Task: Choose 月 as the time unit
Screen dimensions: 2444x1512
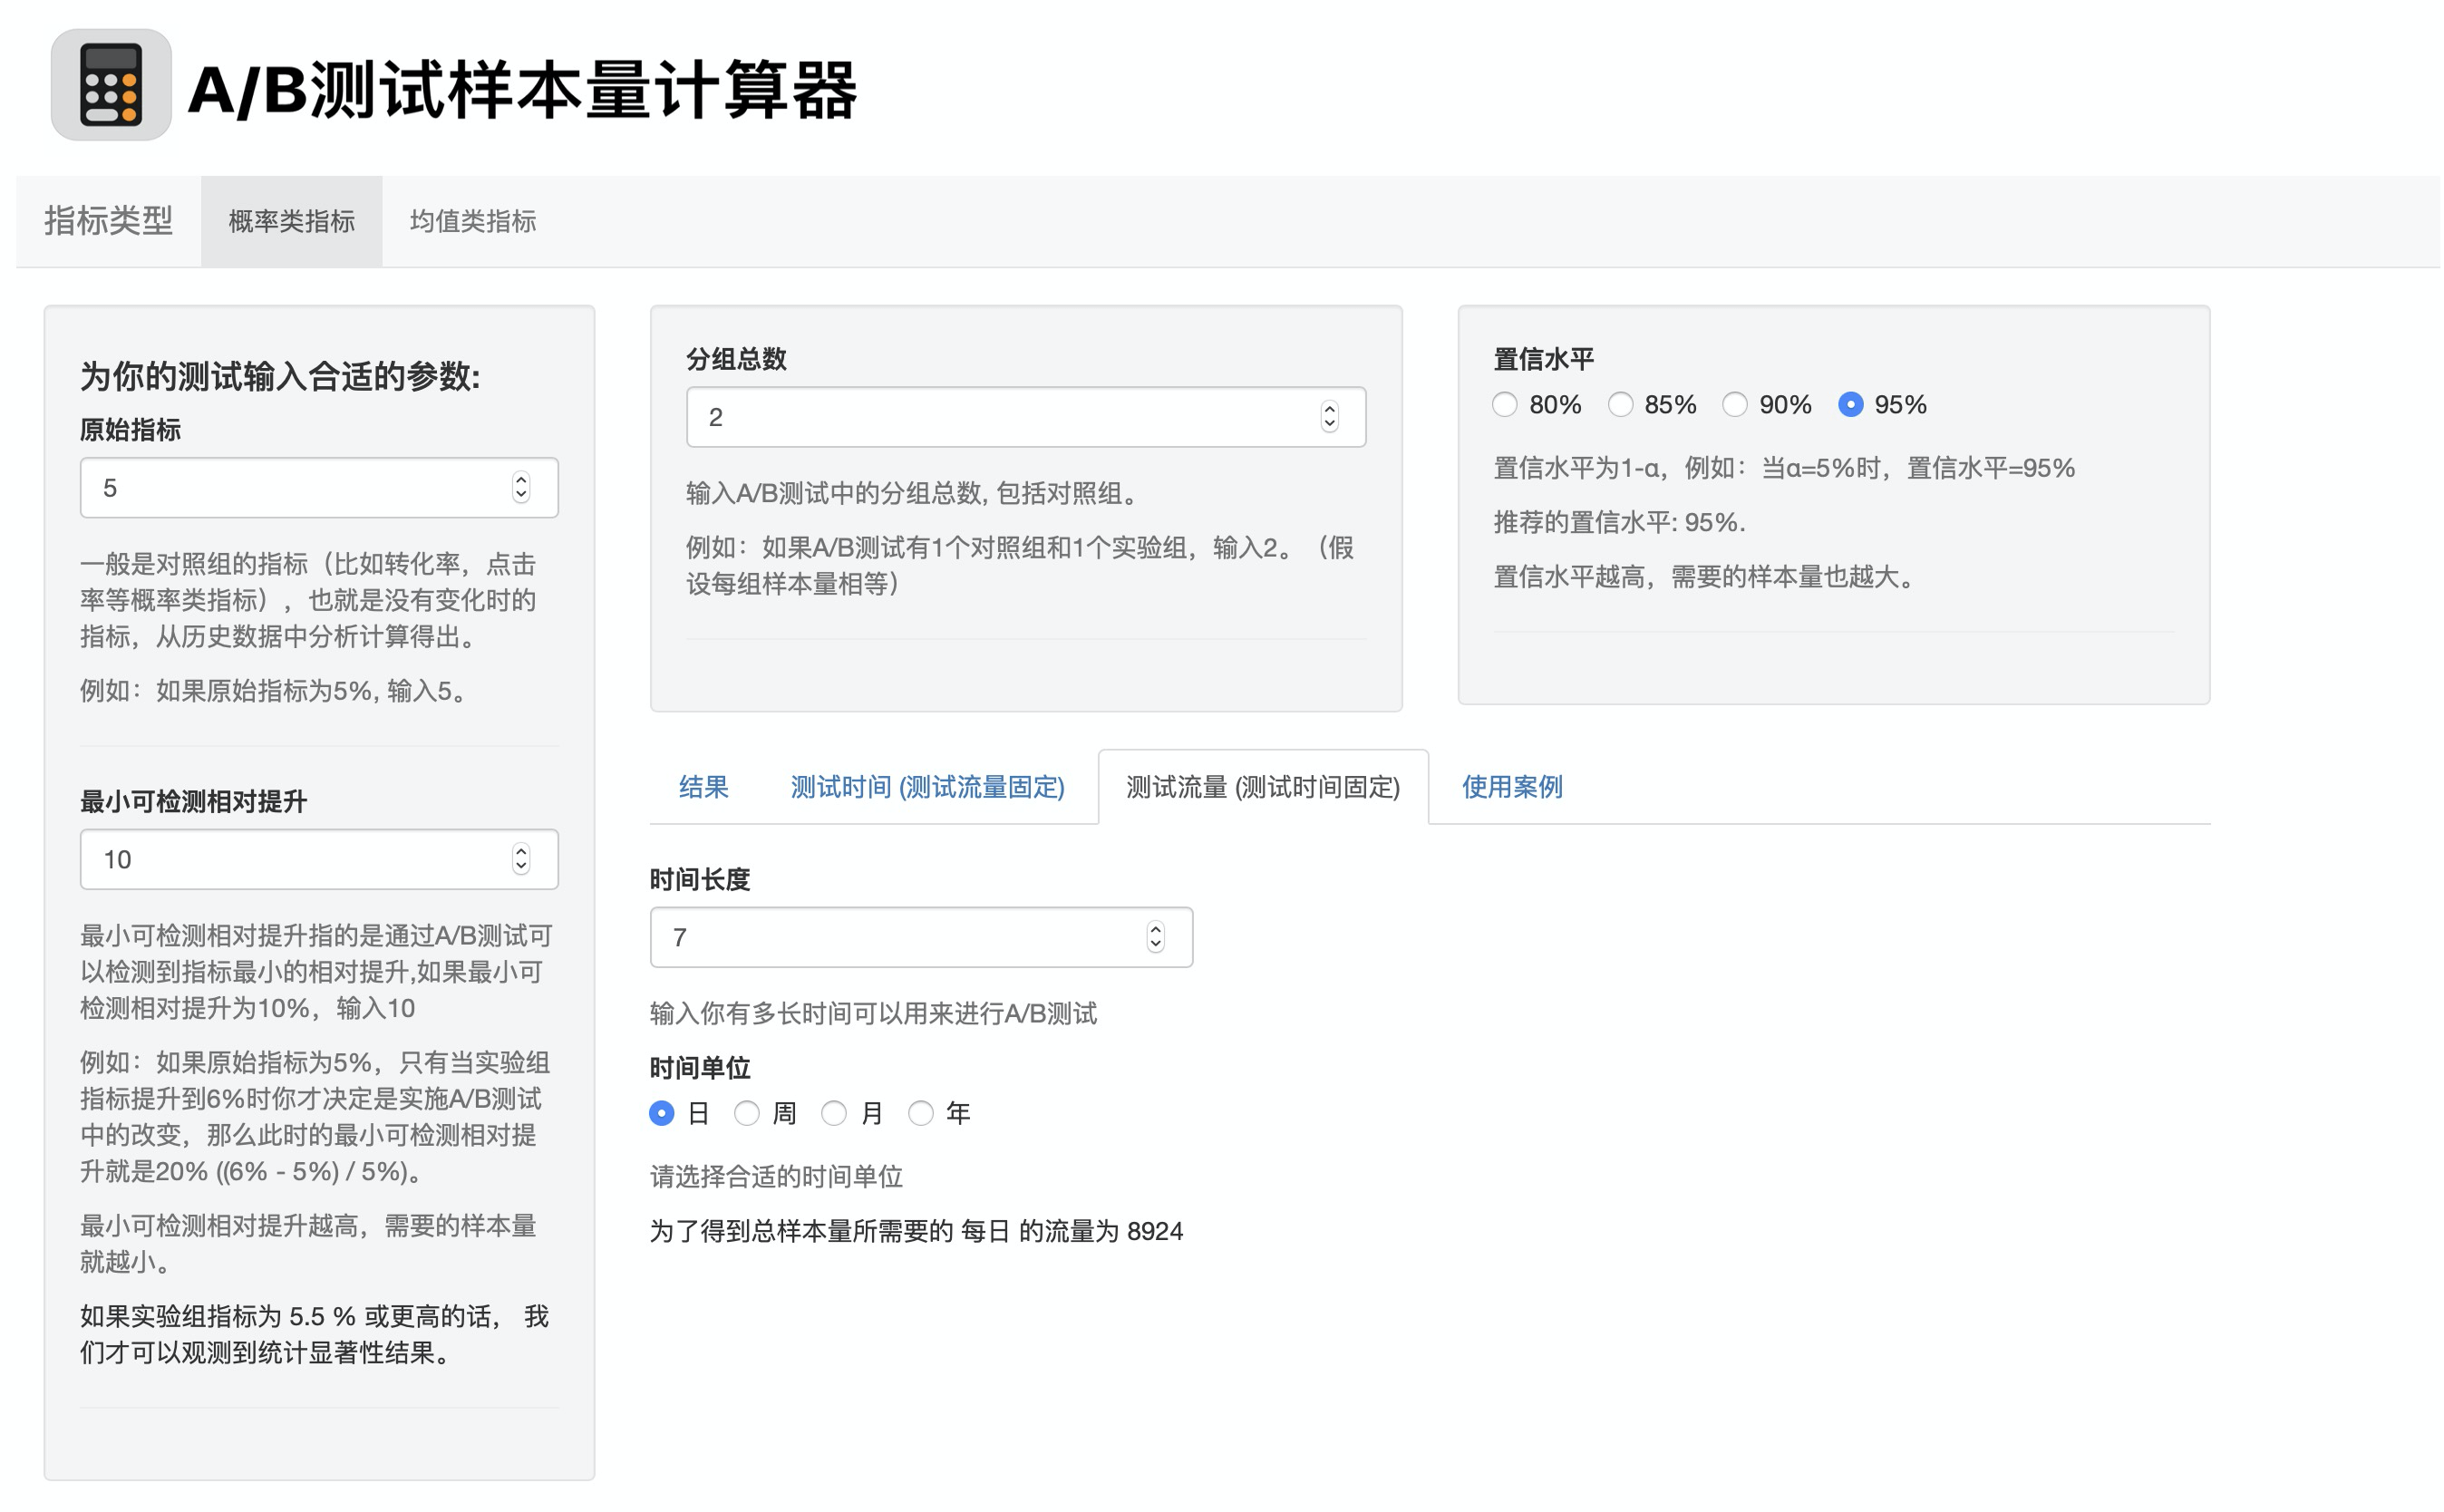Action: tap(833, 1112)
